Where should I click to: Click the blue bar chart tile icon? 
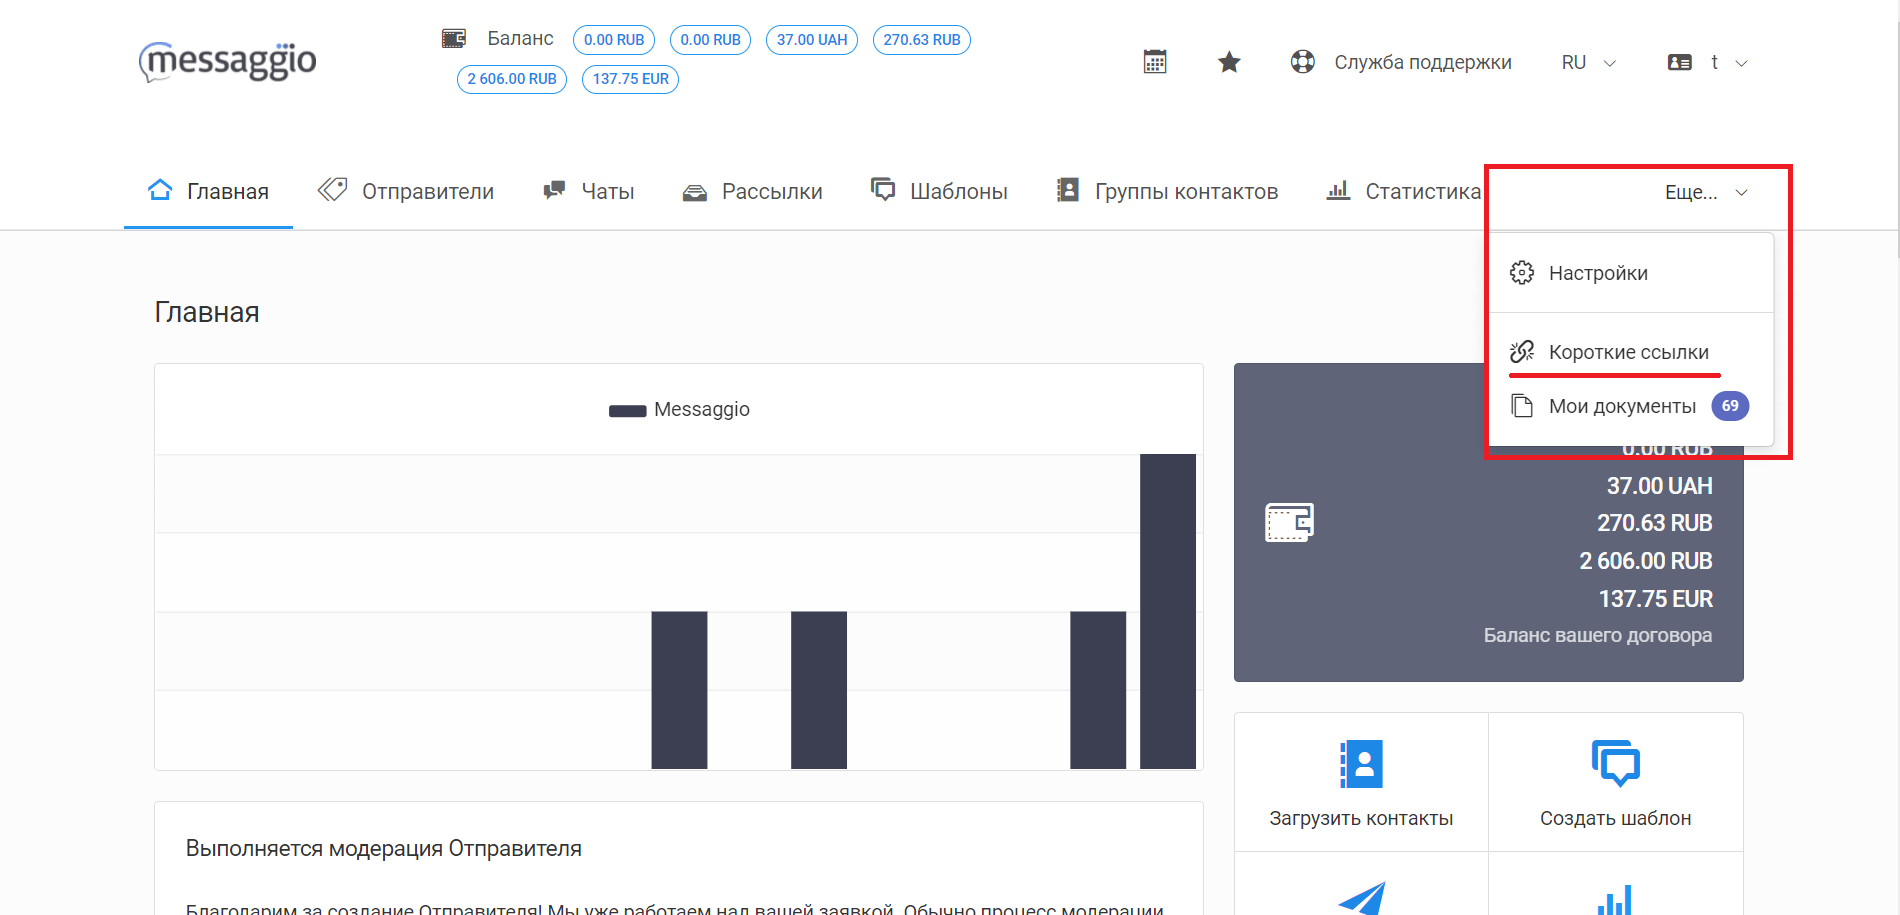1615,900
